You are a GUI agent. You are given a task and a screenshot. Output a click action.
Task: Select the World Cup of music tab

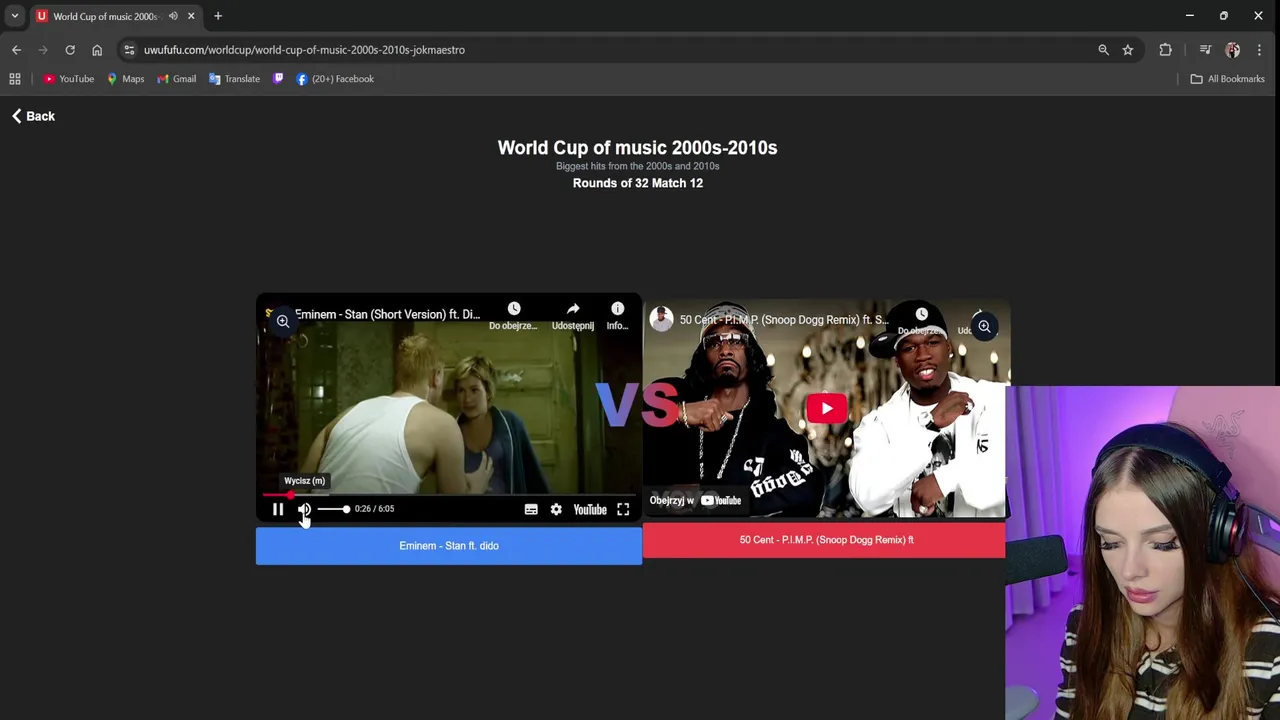104,16
